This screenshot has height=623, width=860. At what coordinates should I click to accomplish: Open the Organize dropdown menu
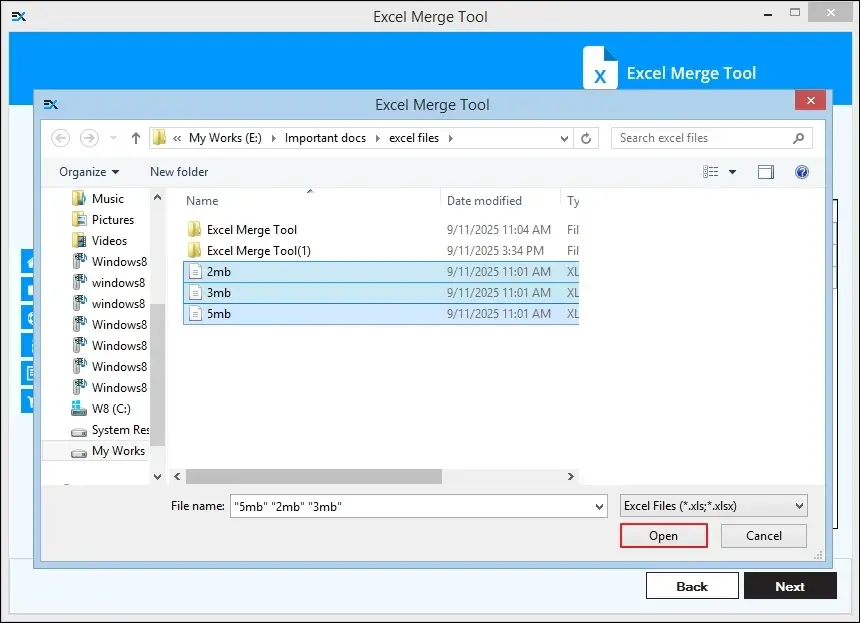click(x=89, y=172)
